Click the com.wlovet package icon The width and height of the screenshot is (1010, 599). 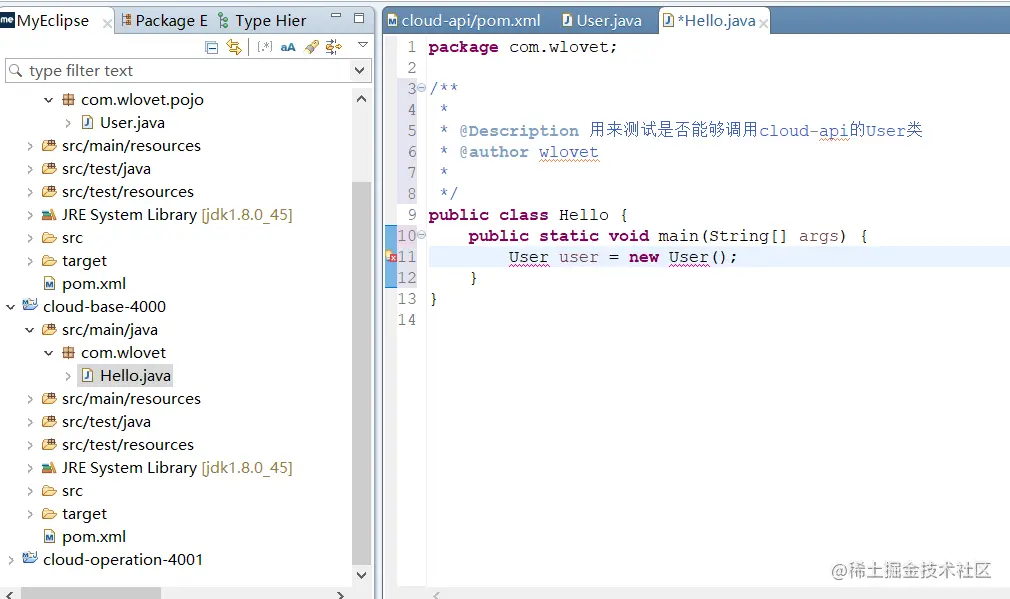pyautogui.click(x=68, y=353)
